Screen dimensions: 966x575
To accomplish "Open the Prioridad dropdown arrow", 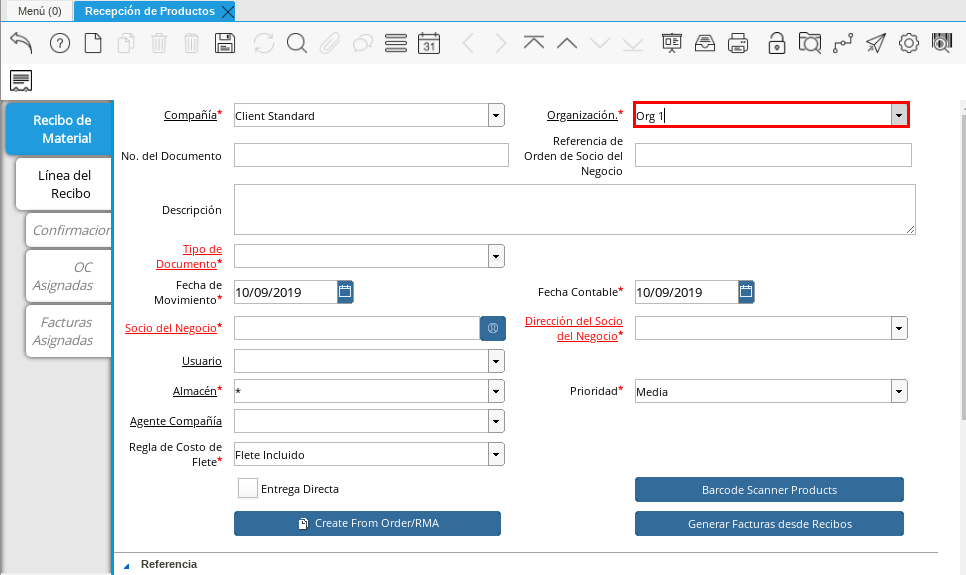I will point(899,392).
